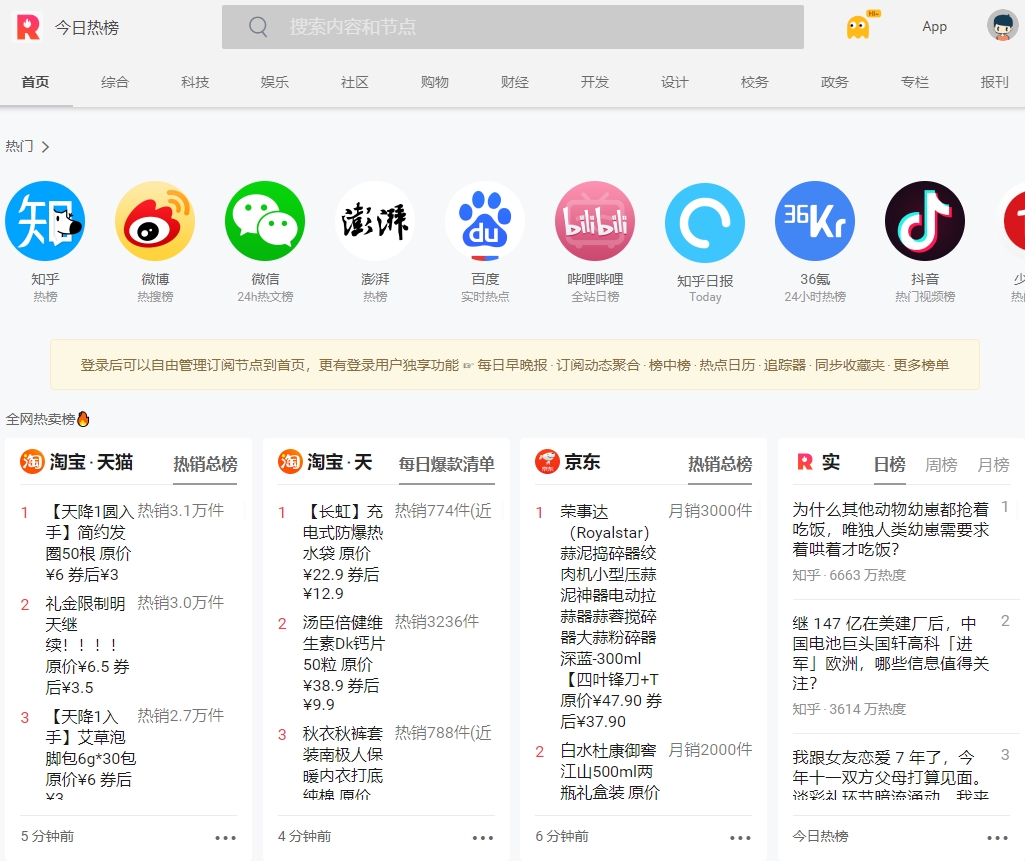Select the 周榜 weekly ranking tab
Viewport: 1025px width, 861px height.
pos(941,465)
